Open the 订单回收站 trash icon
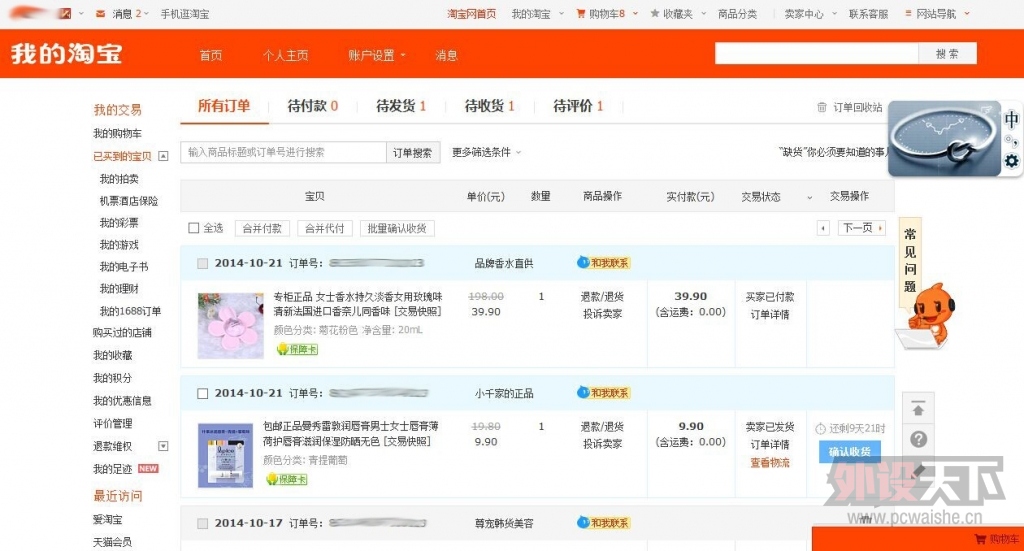 822,107
